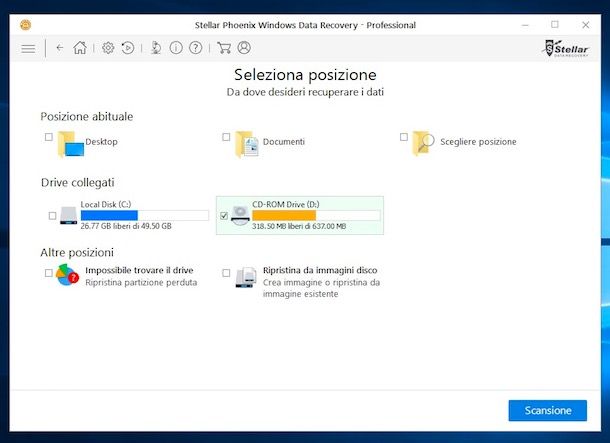
Task: Click the microscope tool icon
Action: point(156,48)
